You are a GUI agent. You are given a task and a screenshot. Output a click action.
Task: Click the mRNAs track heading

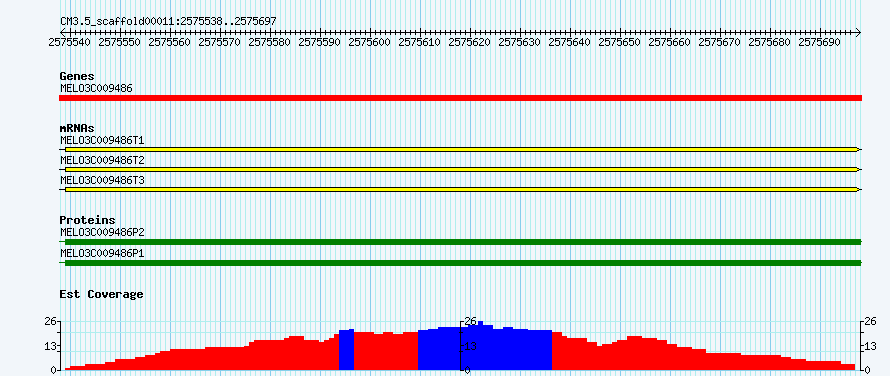tap(77, 128)
